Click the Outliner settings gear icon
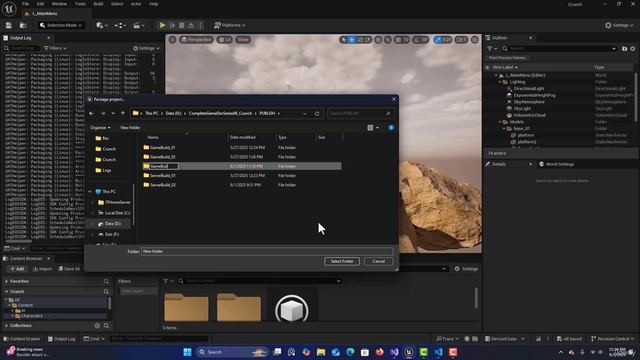This screenshot has width=640, height=360. [633, 49]
